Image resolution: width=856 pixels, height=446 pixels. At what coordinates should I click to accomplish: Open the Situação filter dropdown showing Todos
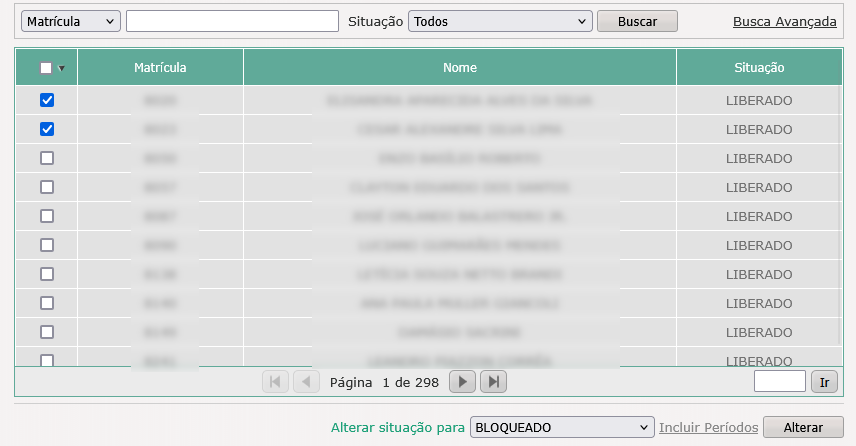[500, 21]
